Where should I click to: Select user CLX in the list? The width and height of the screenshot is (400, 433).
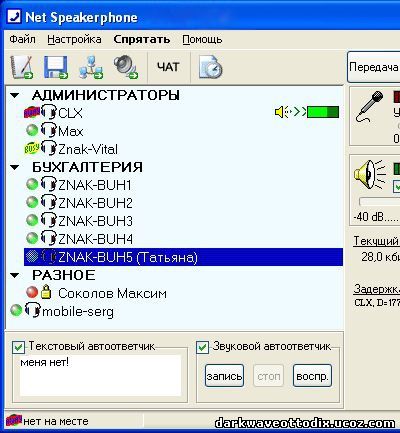pos(70,113)
